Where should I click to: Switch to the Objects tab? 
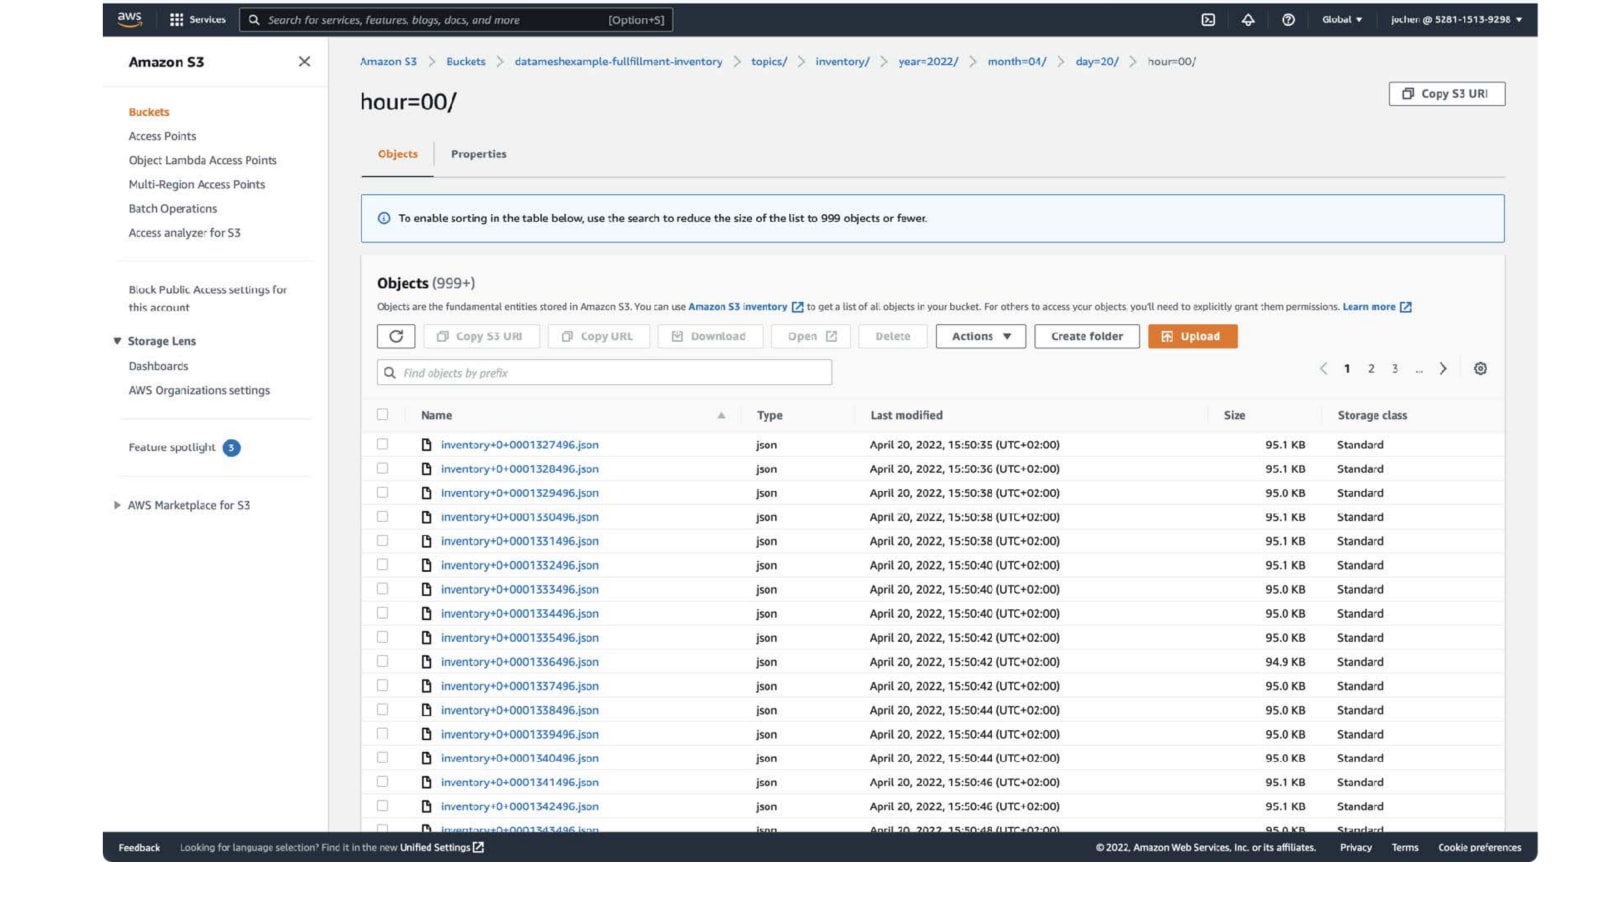[398, 154]
